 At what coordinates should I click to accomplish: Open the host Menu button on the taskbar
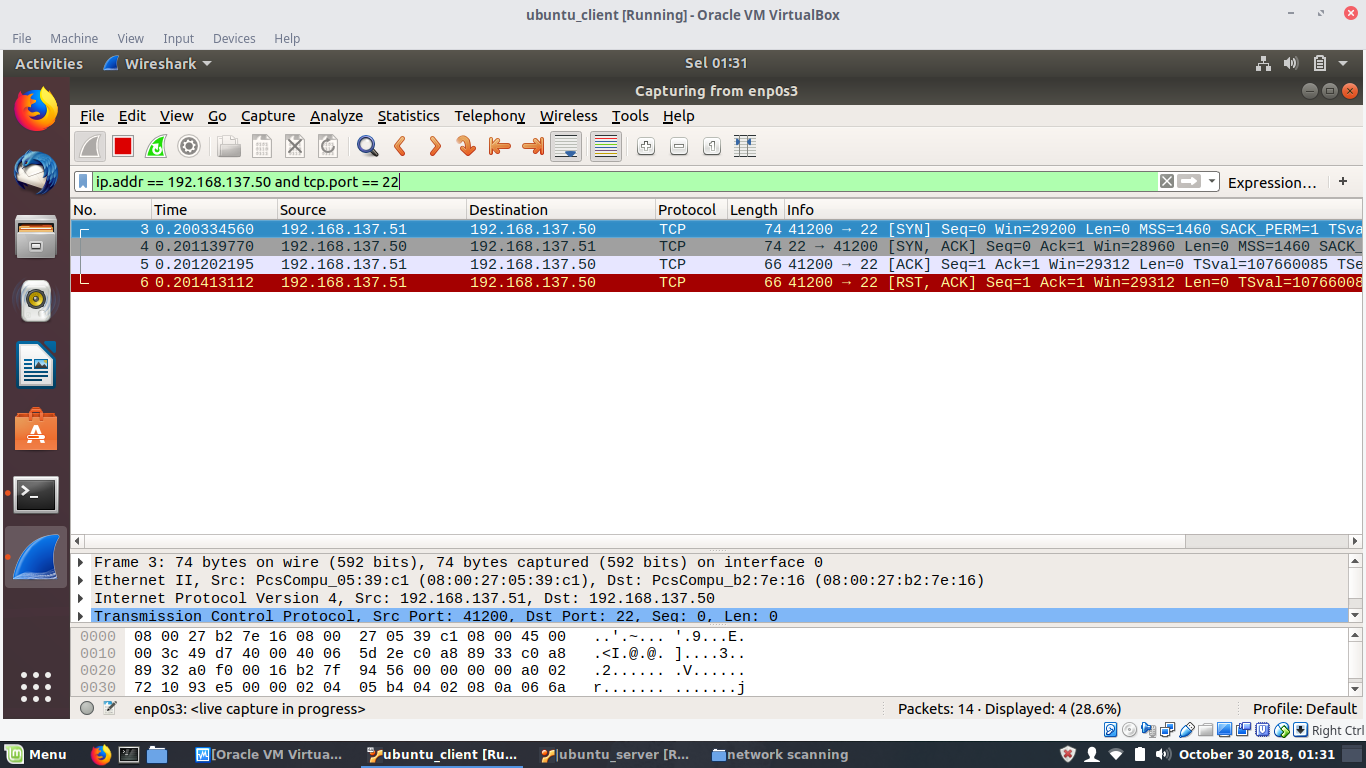35,754
